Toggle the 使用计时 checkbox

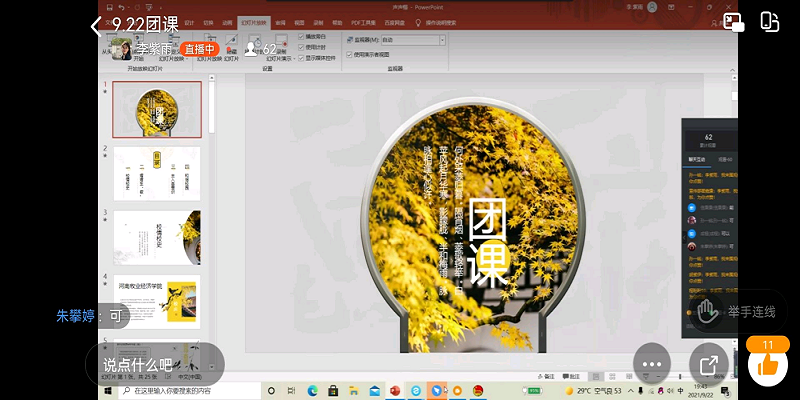(x=302, y=46)
